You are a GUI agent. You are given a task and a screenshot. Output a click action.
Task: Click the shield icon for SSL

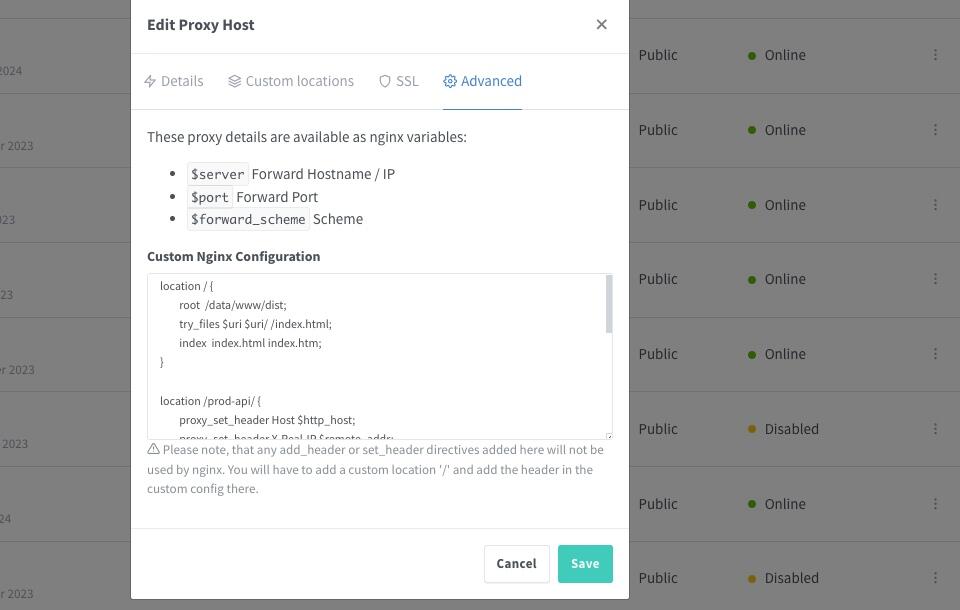[384, 81]
